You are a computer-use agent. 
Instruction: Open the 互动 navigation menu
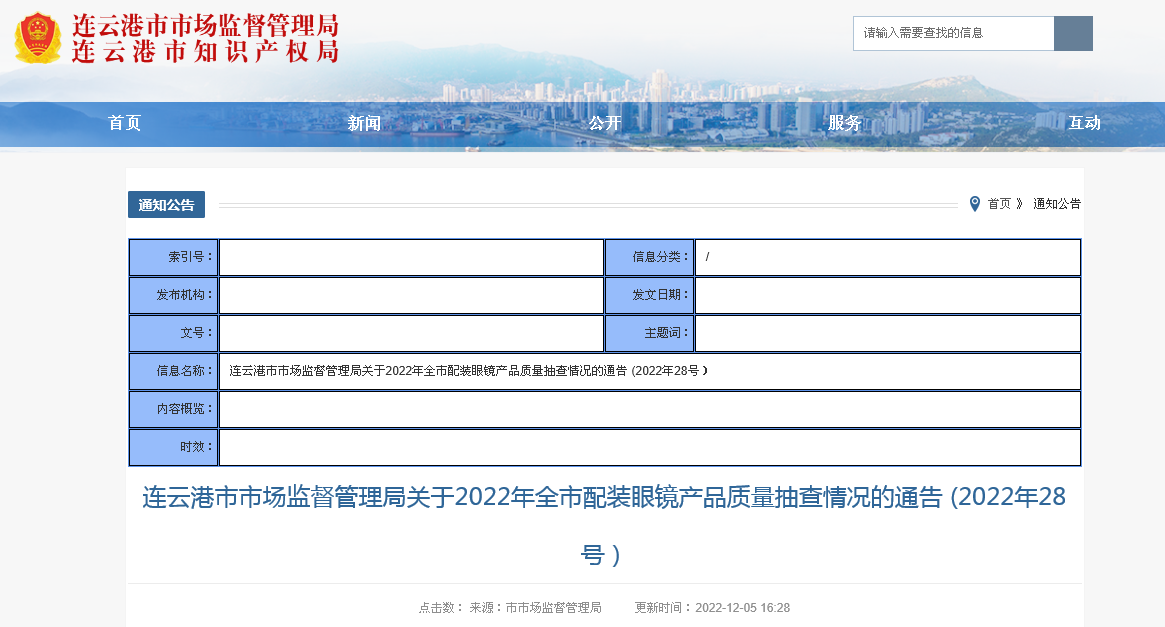1084,123
